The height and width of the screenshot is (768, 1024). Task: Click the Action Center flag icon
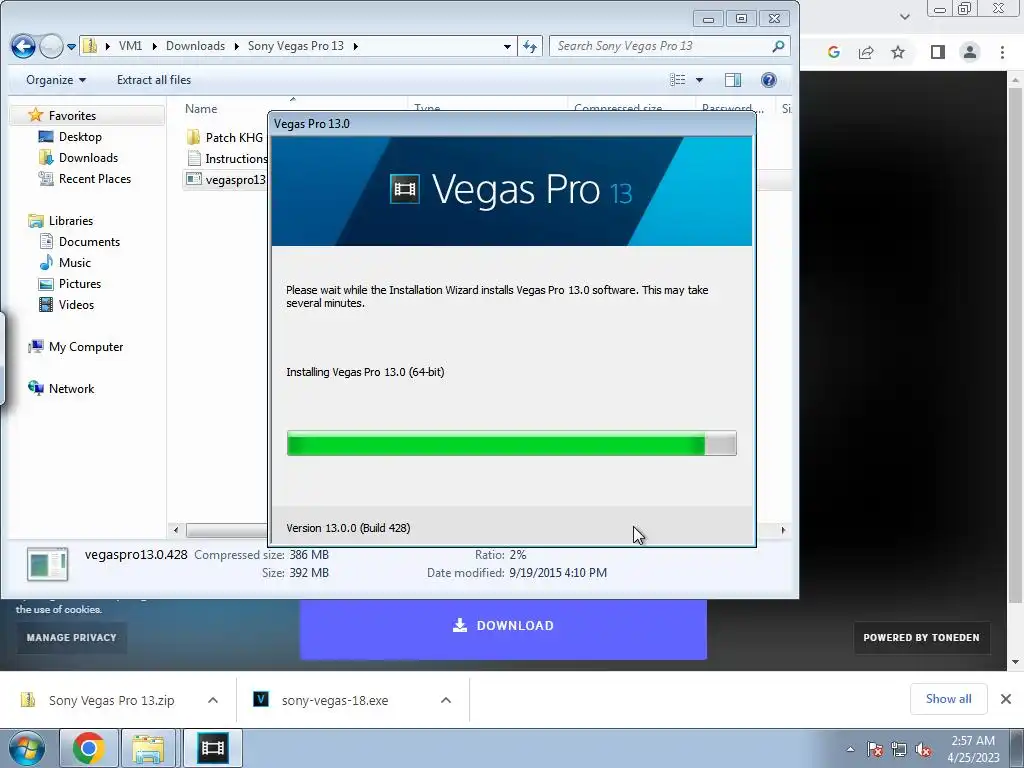[875, 749]
